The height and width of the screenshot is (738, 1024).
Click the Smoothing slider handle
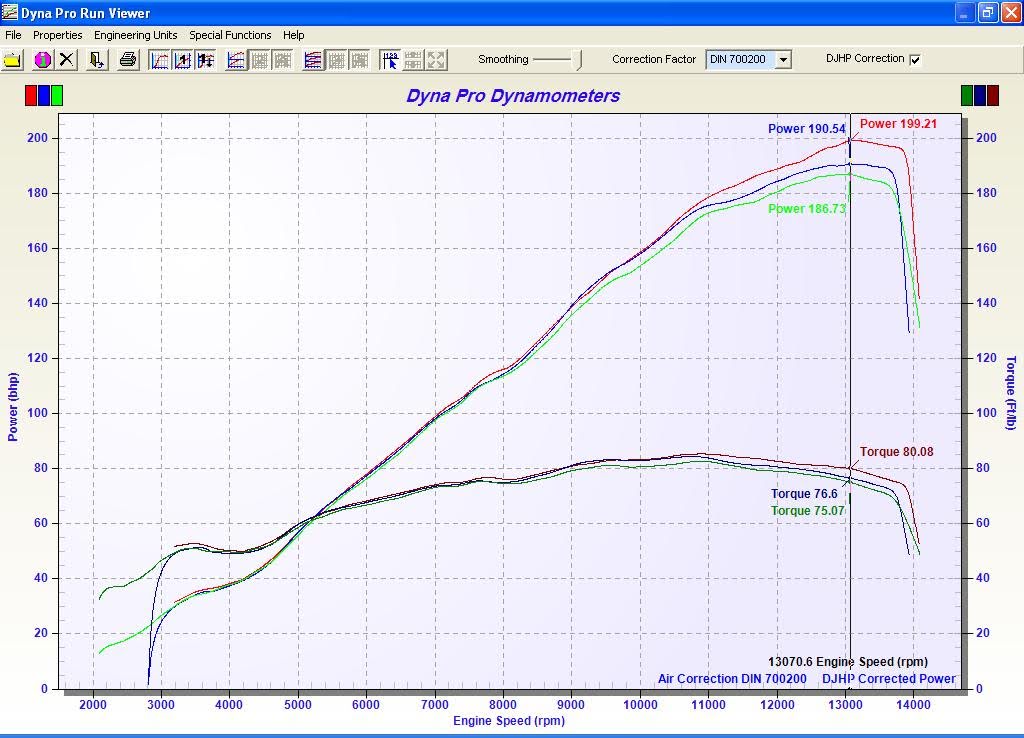(x=578, y=60)
